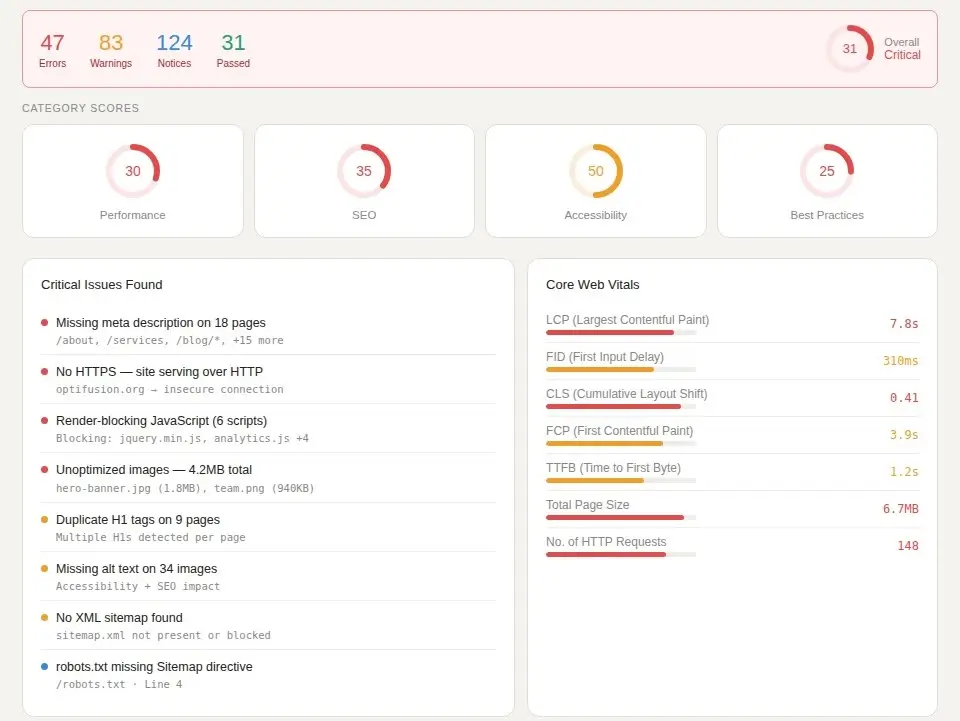Expand the No XML sitemap found row
This screenshot has width=960, height=721.
click(x=119, y=618)
